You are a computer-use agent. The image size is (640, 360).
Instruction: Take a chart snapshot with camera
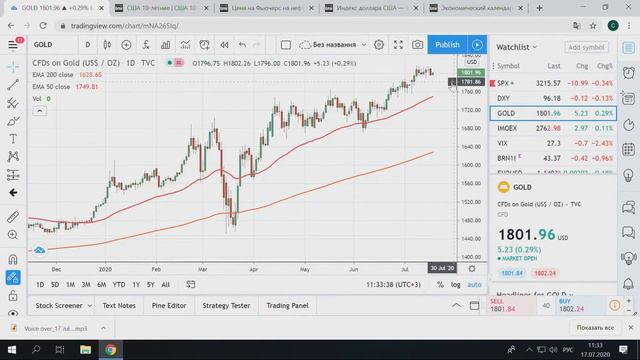point(417,45)
